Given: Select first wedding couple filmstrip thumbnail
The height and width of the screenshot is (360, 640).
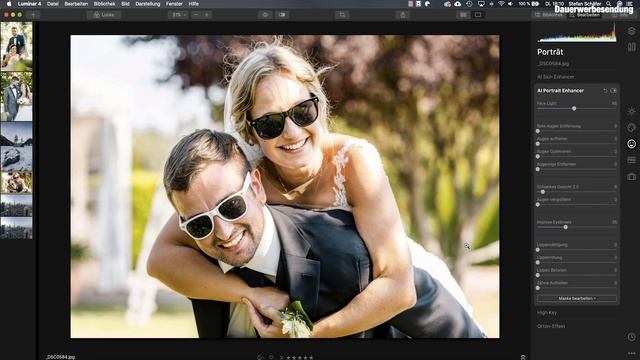Looking at the screenshot, I should (x=16, y=46).
